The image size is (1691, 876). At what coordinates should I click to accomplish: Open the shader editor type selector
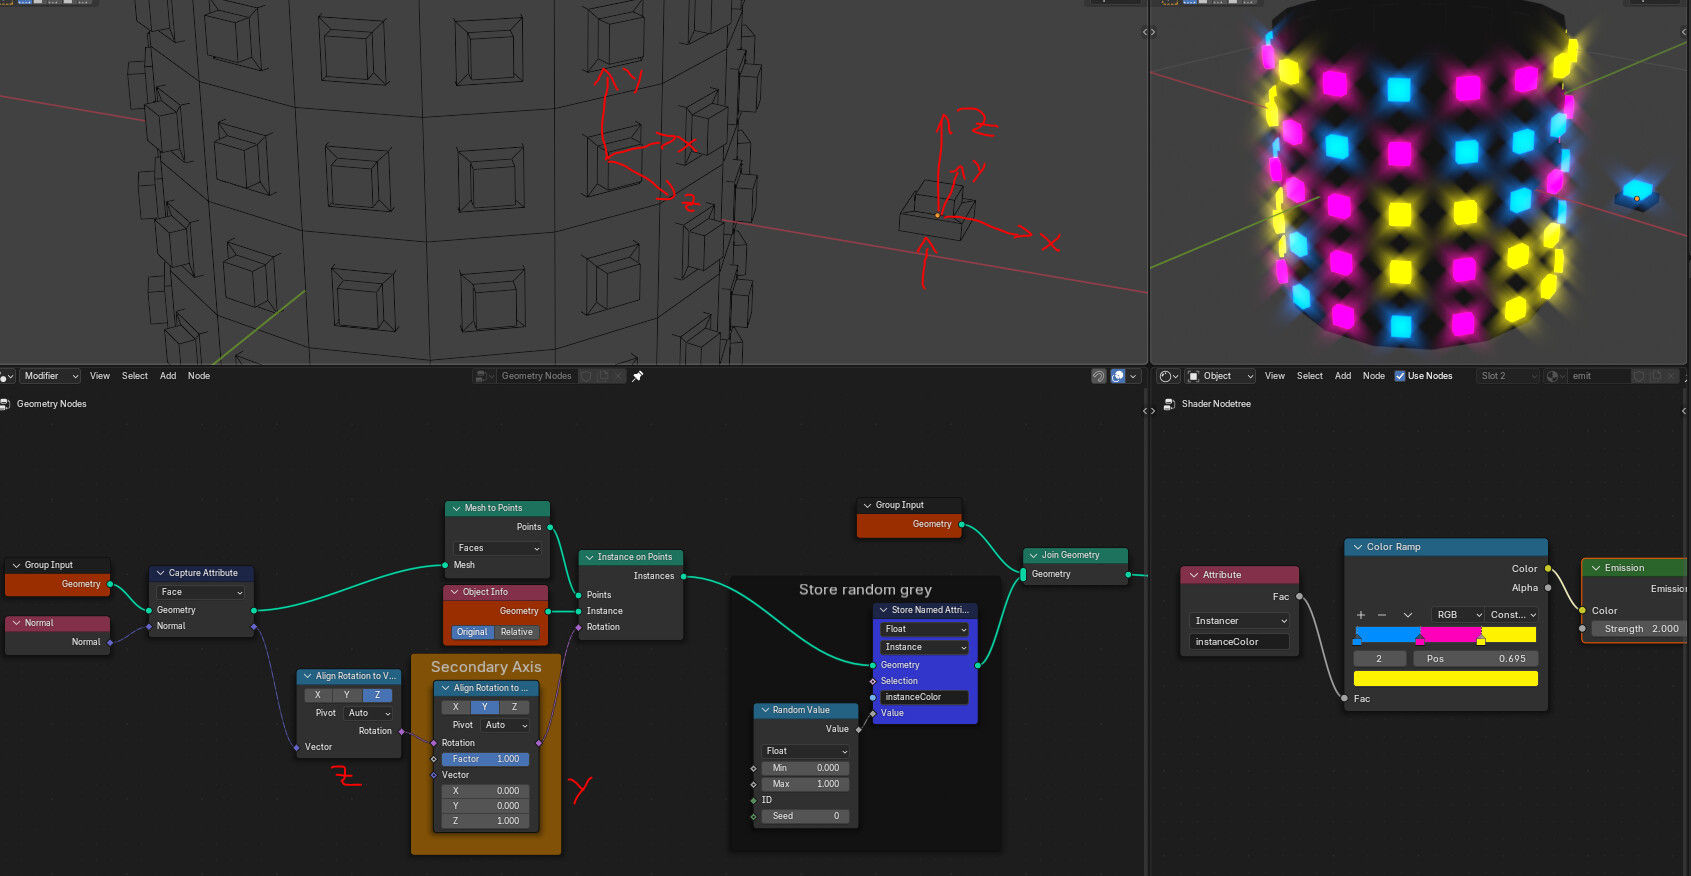click(x=1168, y=376)
